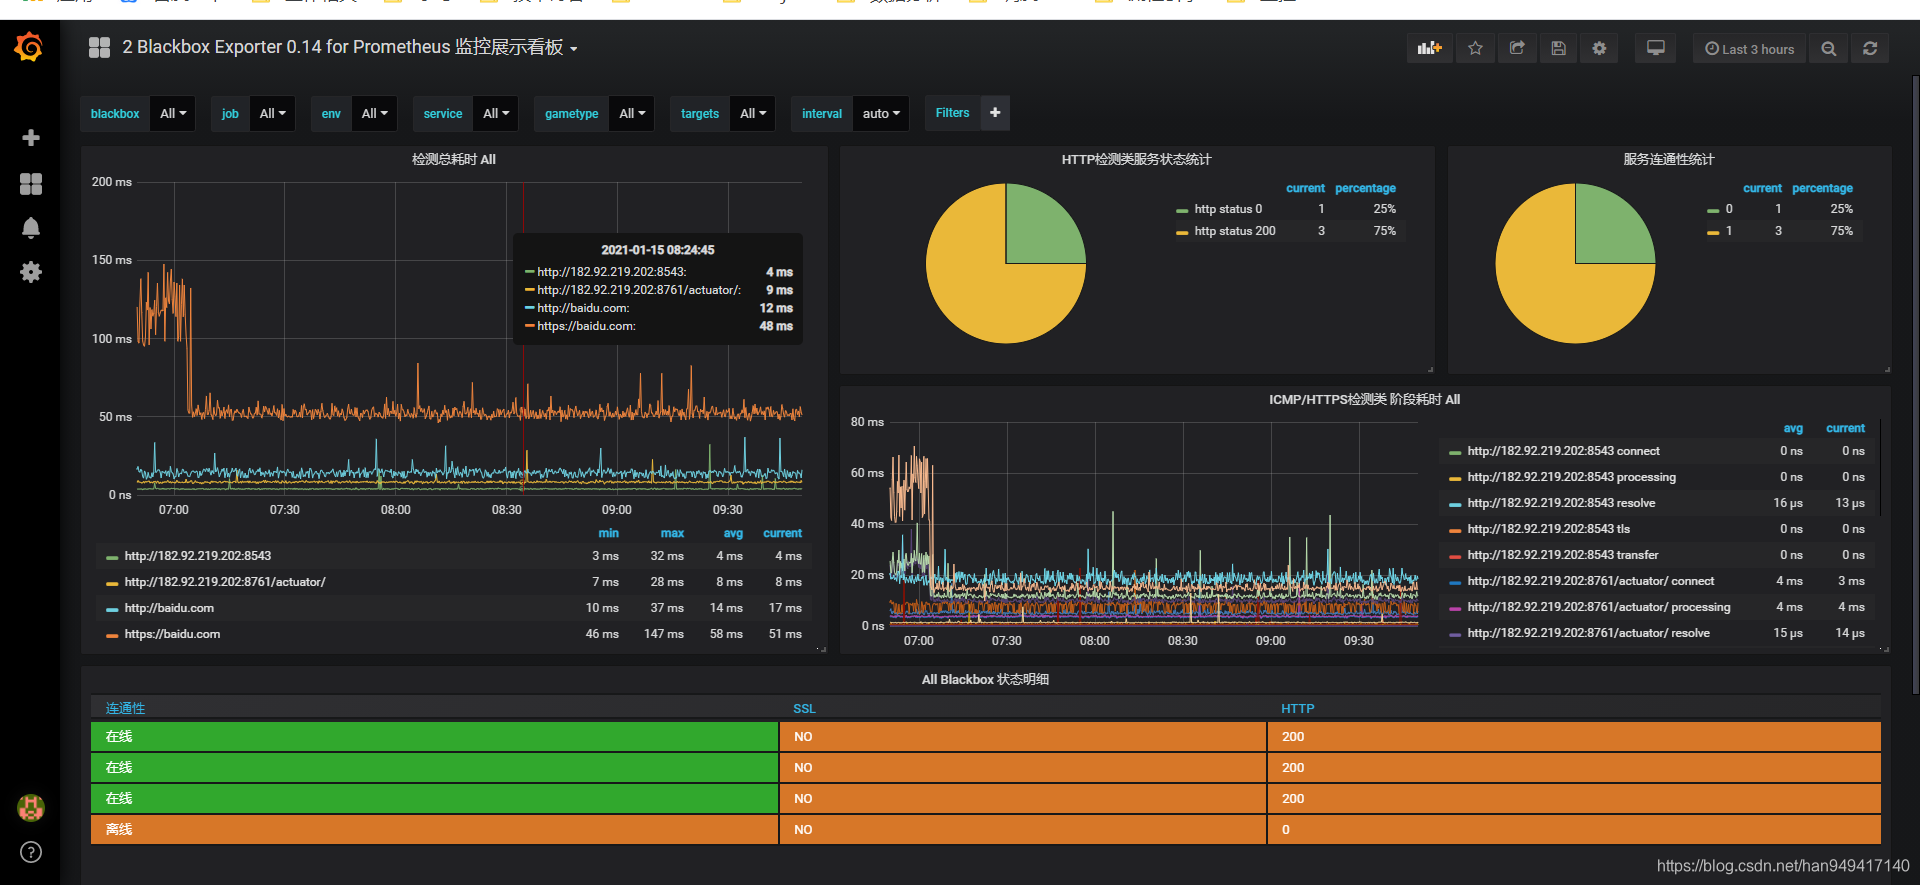This screenshot has width=1920, height=885.
Task: Open All Blackbox 状态明细 panel title menu
Action: (985, 679)
